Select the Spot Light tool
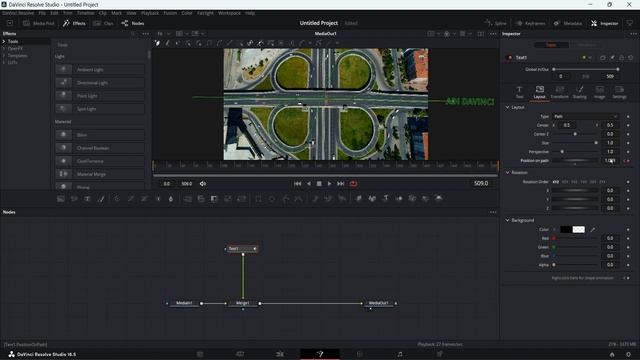This screenshot has width=640, height=360. pyautogui.click(x=100, y=109)
